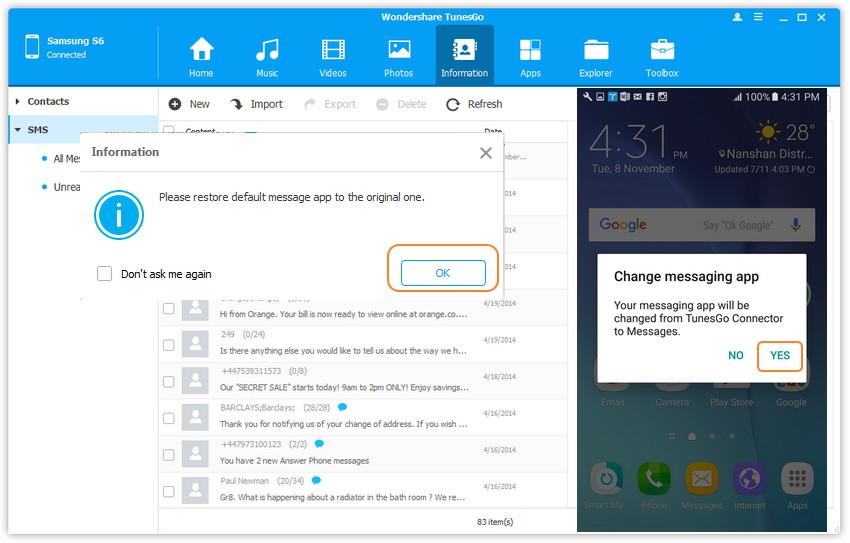Viewport: 850px width, 543px height.
Task: Check the Paul Newman message checkbox
Action: tap(169, 491)
